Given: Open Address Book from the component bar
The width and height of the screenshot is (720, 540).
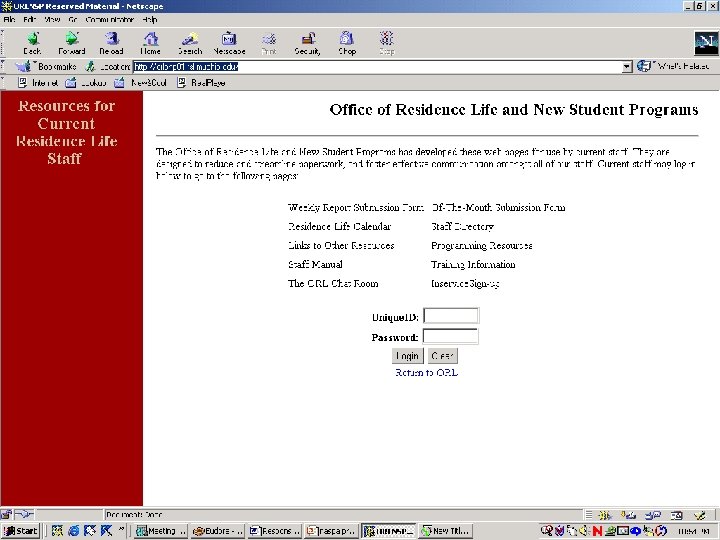Looking at the screenshot, I should click(x=676, y=515).
